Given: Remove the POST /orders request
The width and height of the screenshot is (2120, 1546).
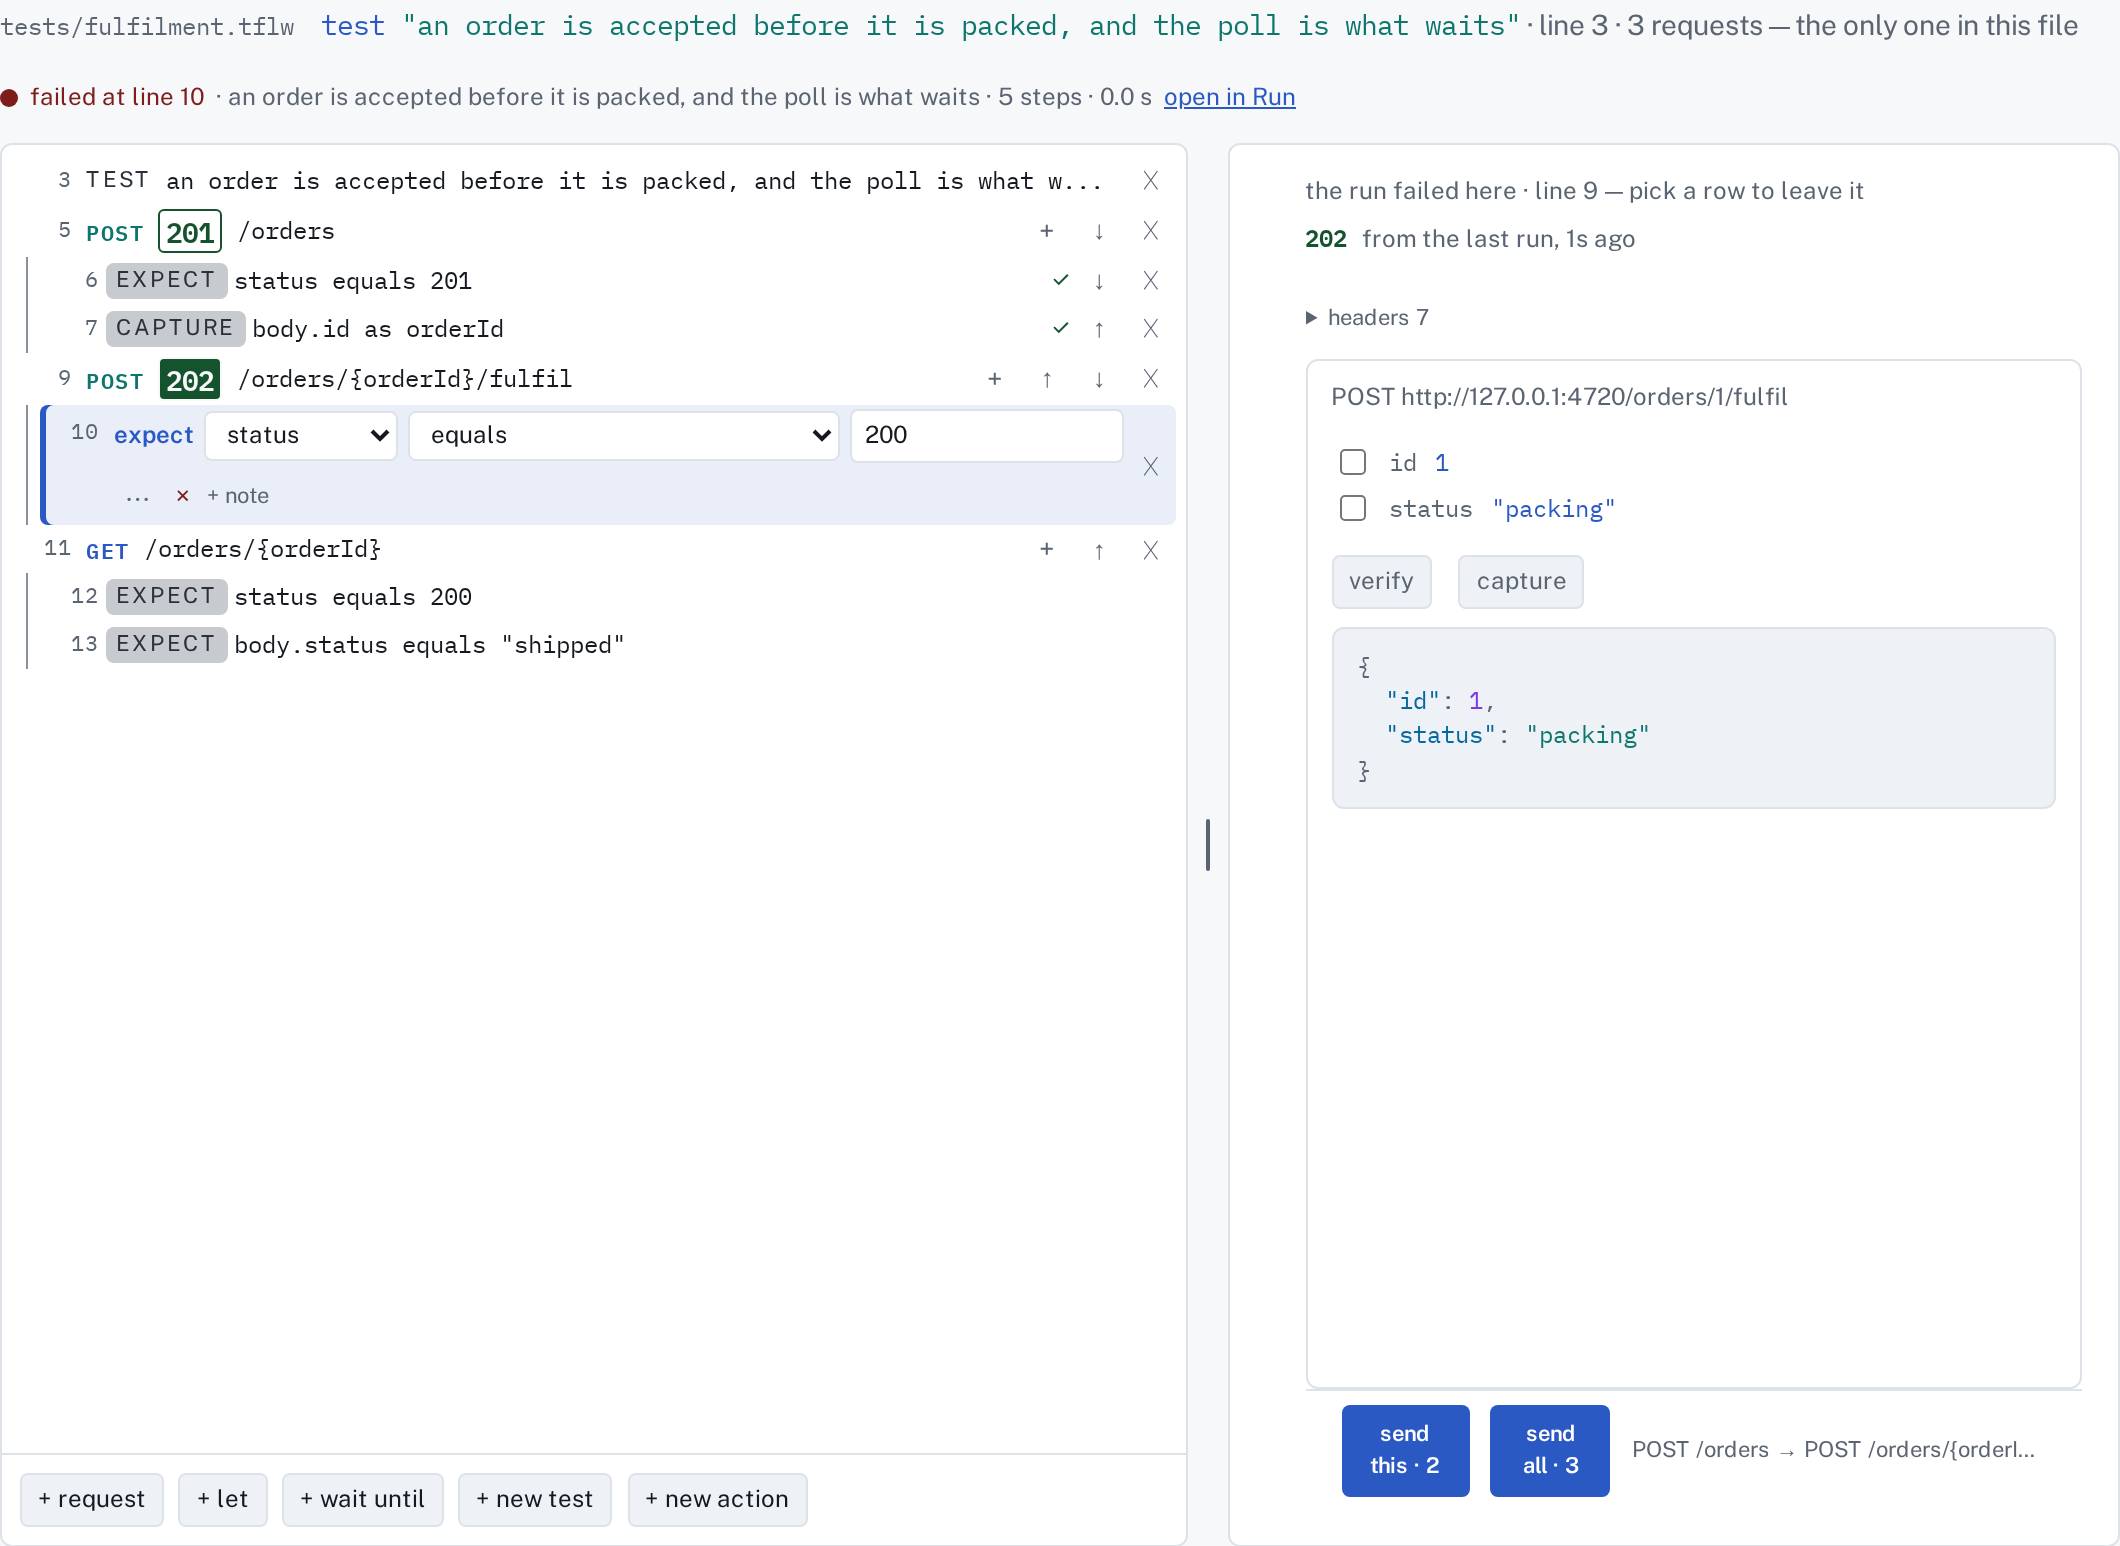Looking at the screenshot, I should [x=1150, y=231].
